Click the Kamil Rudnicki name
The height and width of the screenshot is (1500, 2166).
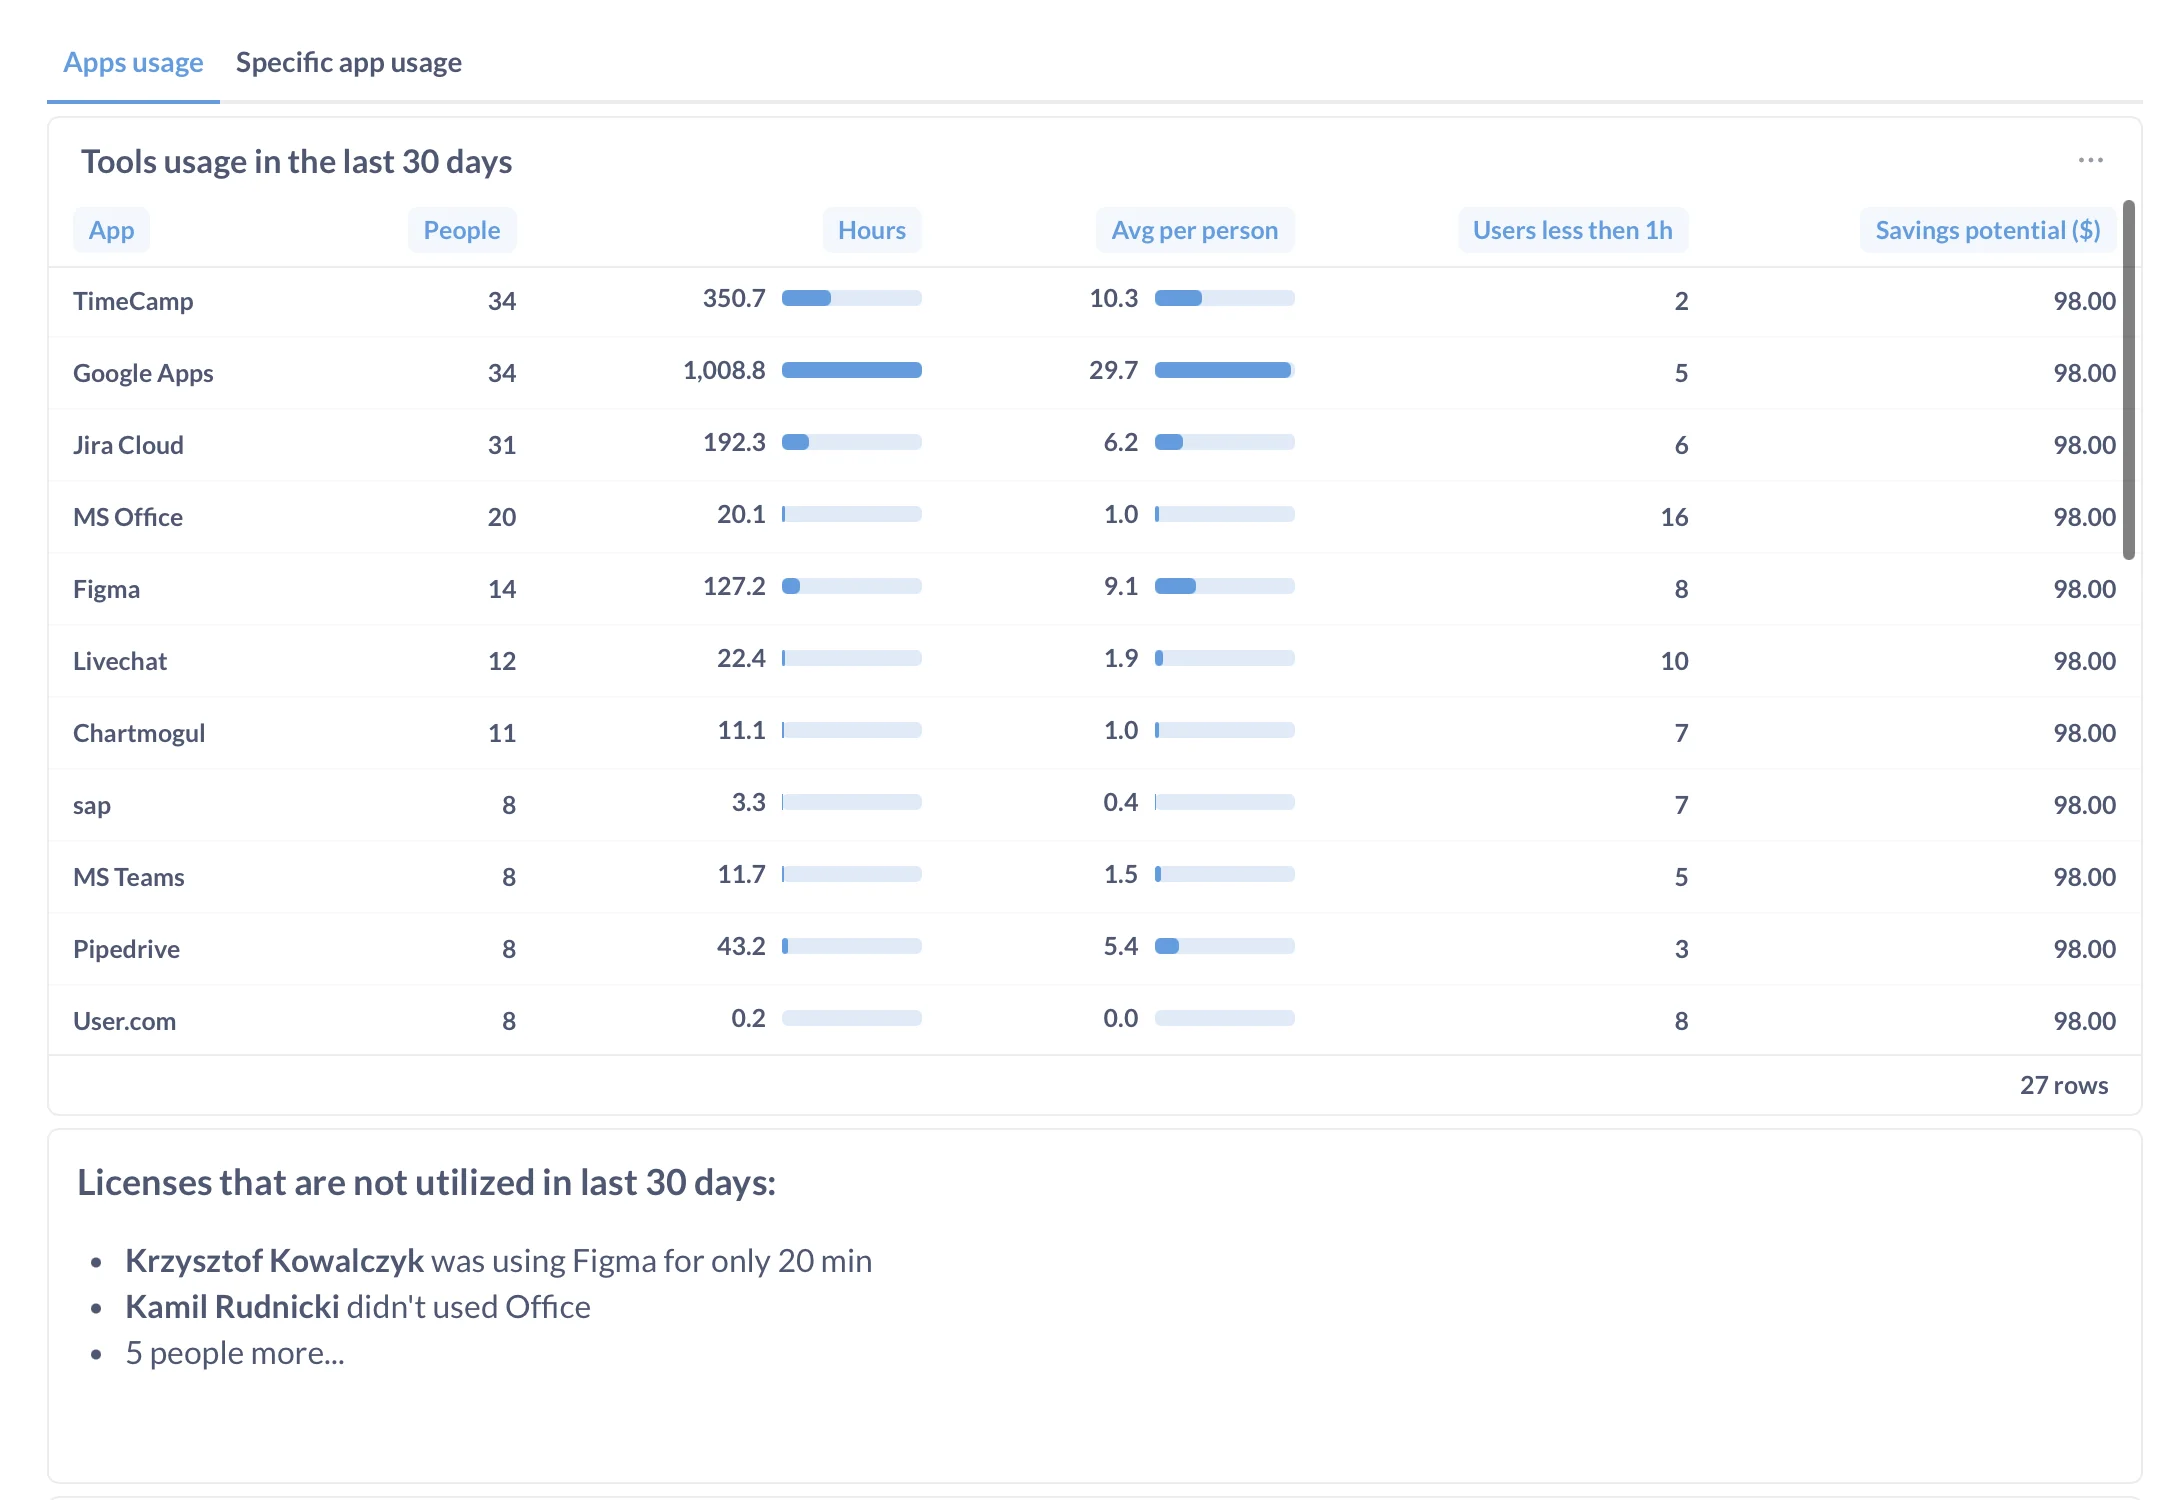(232, 1307)
